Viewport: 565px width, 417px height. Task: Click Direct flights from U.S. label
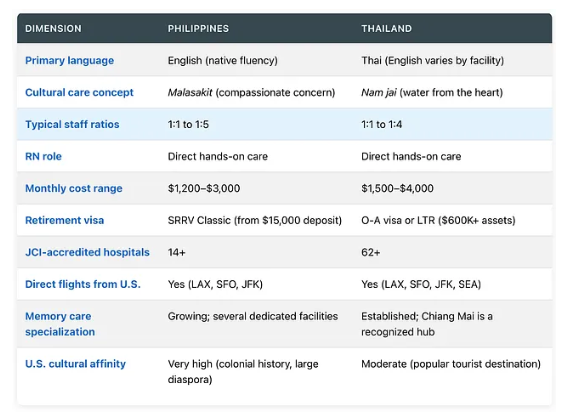(83, 284)
